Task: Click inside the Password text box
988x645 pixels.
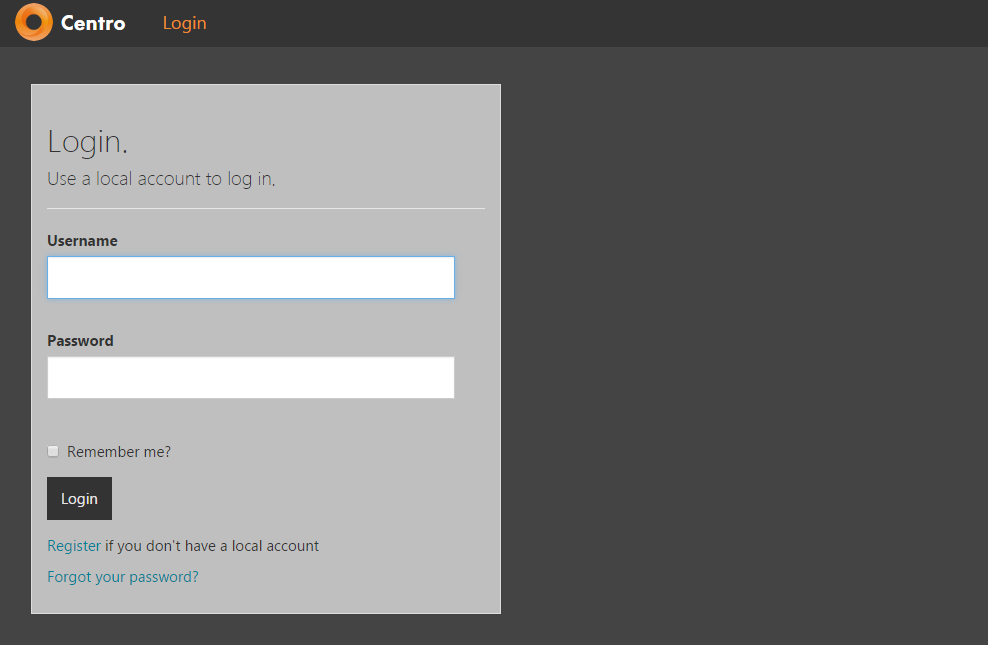Action: (250, 378)
